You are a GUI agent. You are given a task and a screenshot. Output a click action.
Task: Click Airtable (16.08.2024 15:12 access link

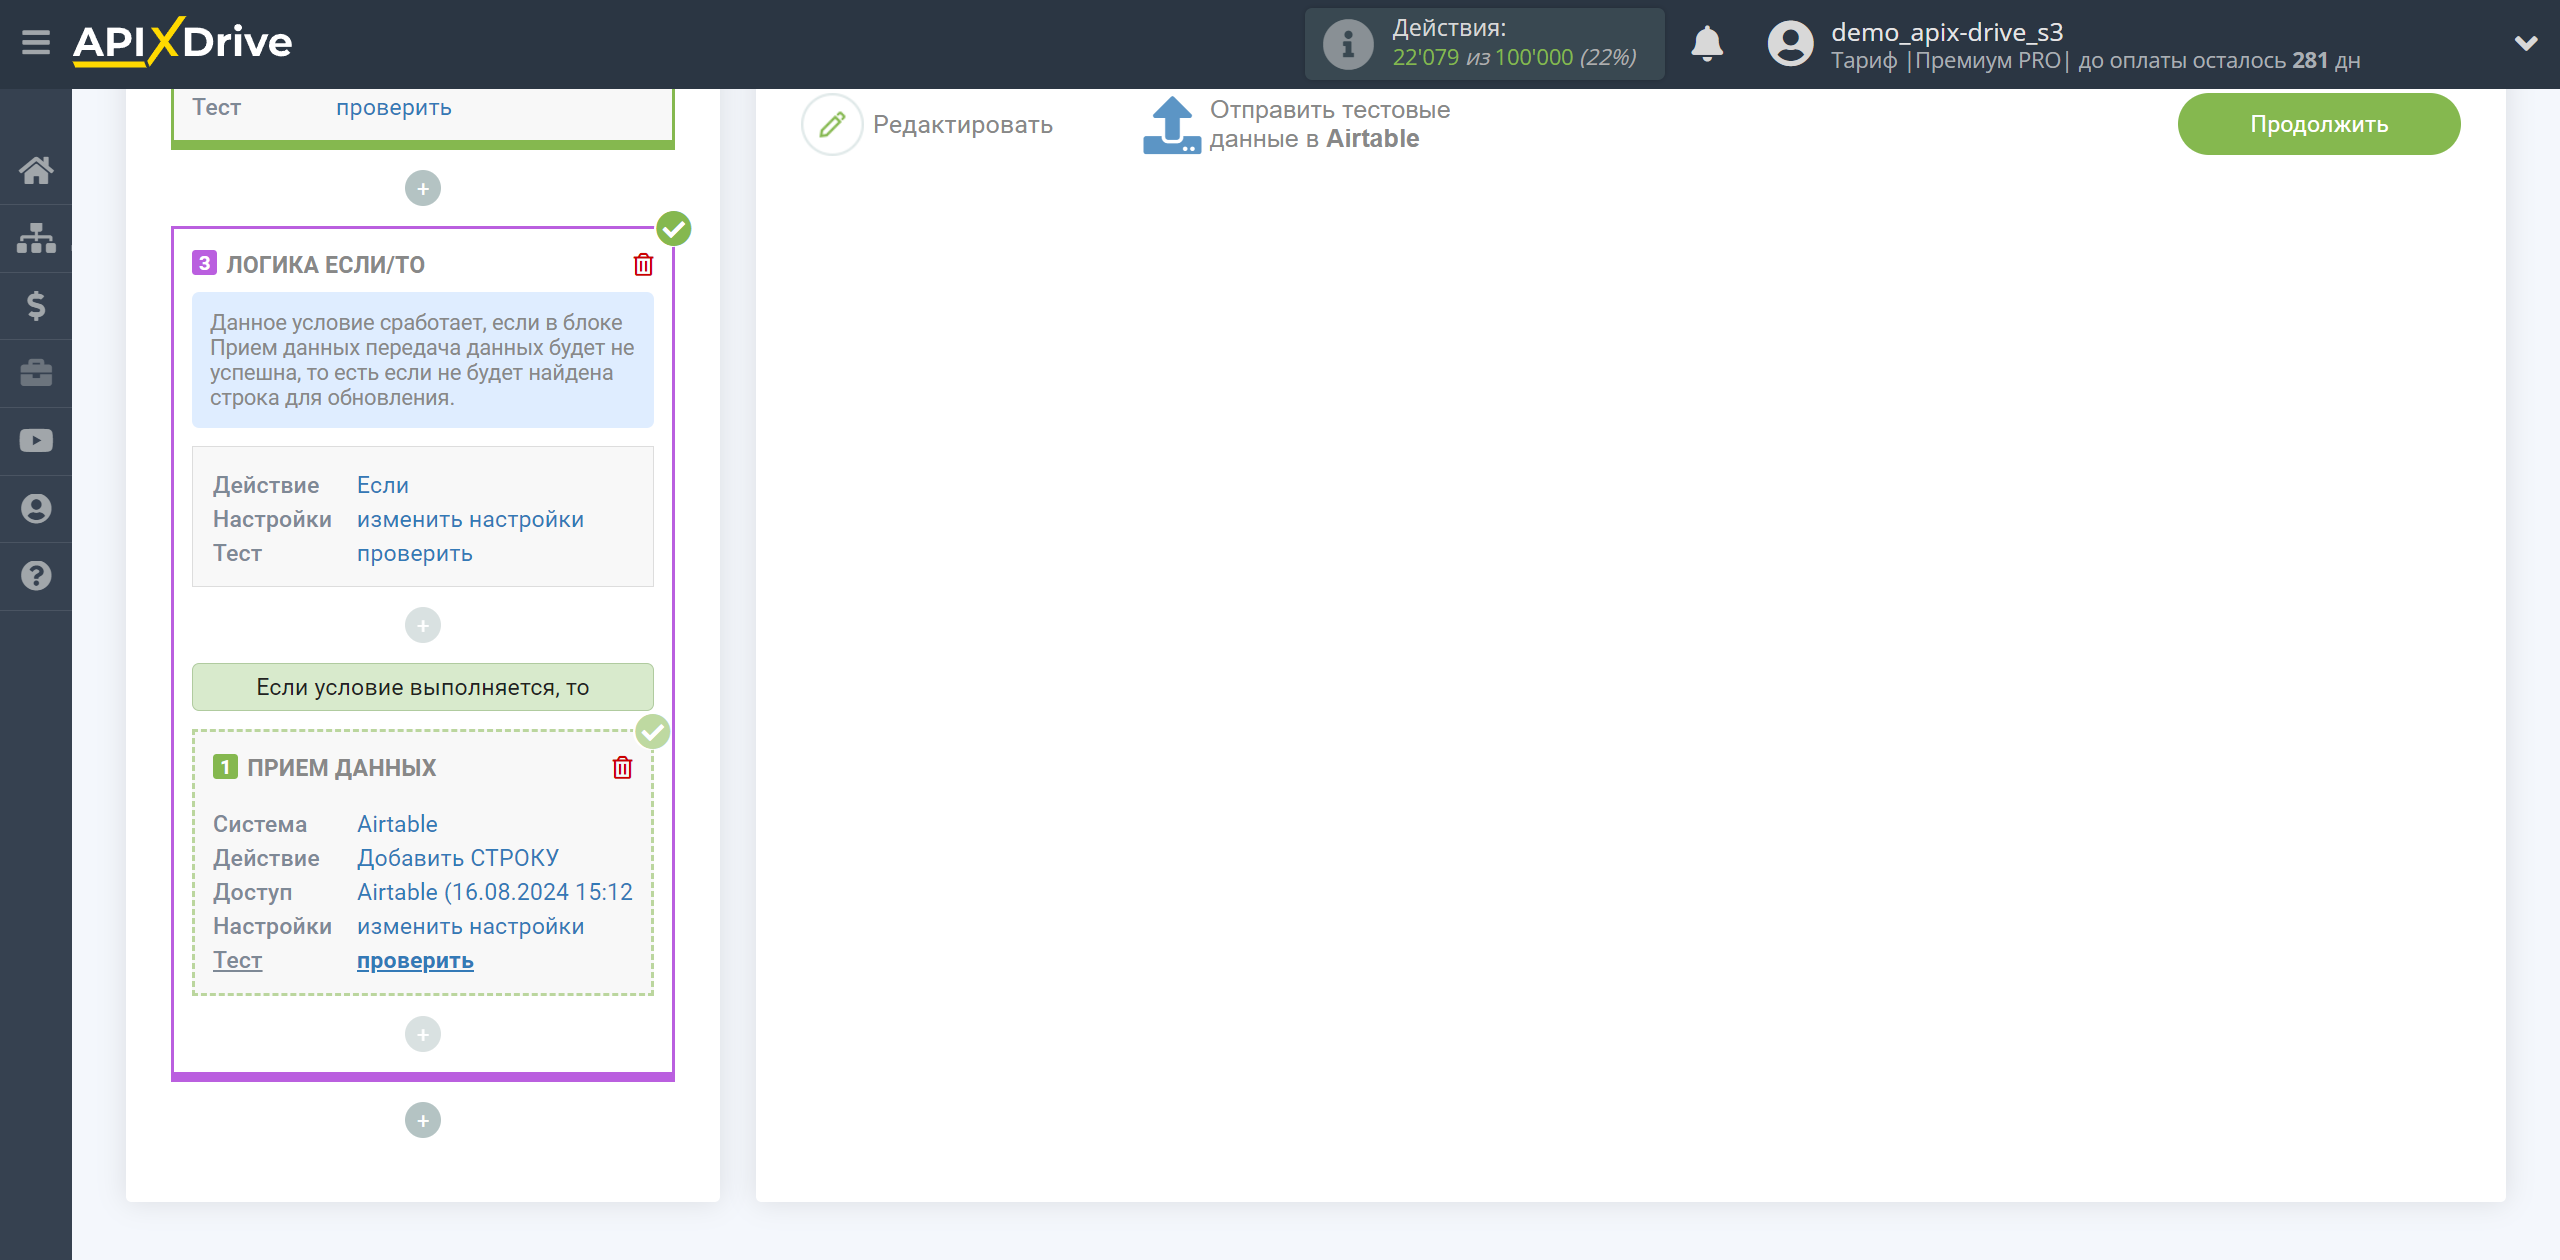click(x=495, y=892)
